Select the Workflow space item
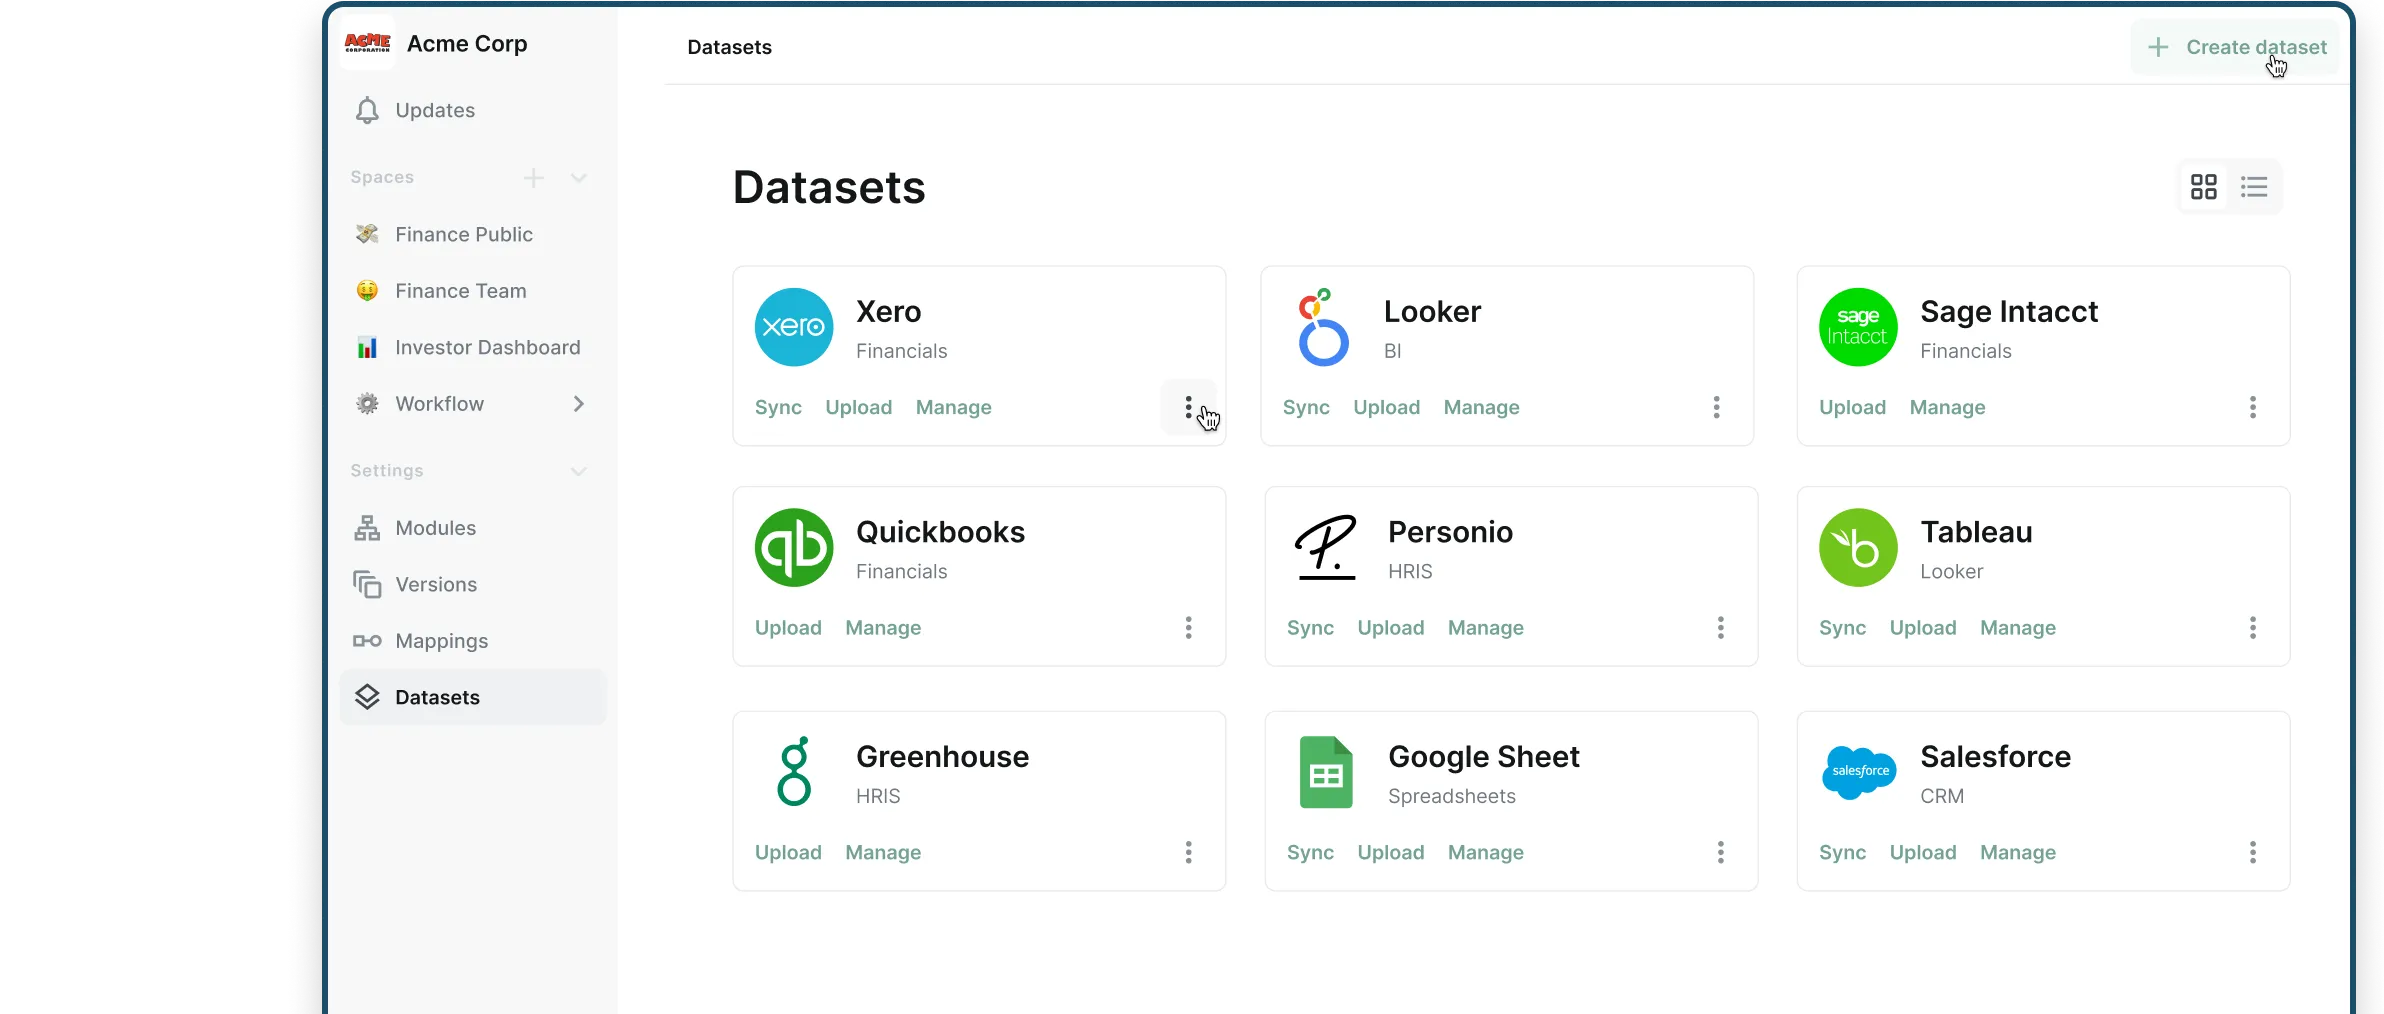The width and height of the screenshot is (2384, 1014). pos(440,404)
